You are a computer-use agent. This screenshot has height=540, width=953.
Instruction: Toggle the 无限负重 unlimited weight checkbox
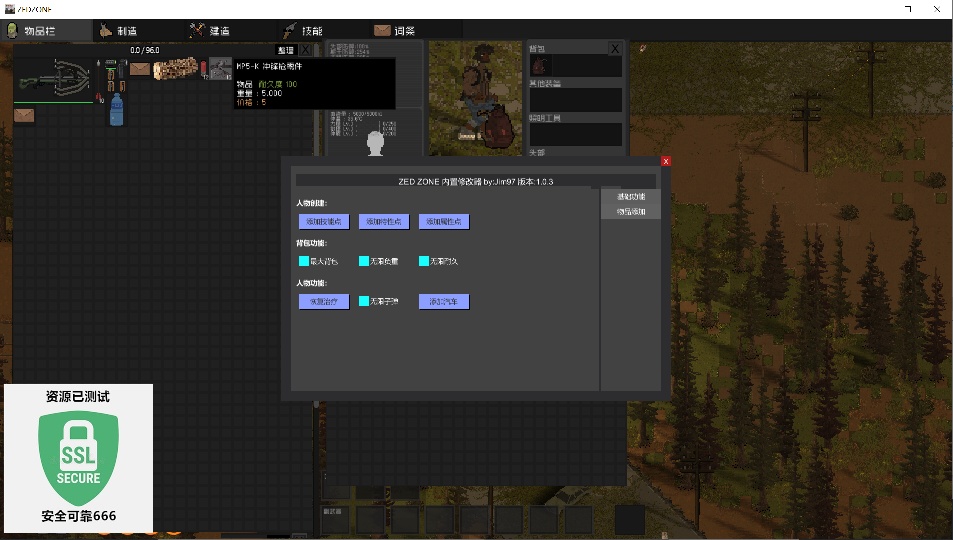364,261
